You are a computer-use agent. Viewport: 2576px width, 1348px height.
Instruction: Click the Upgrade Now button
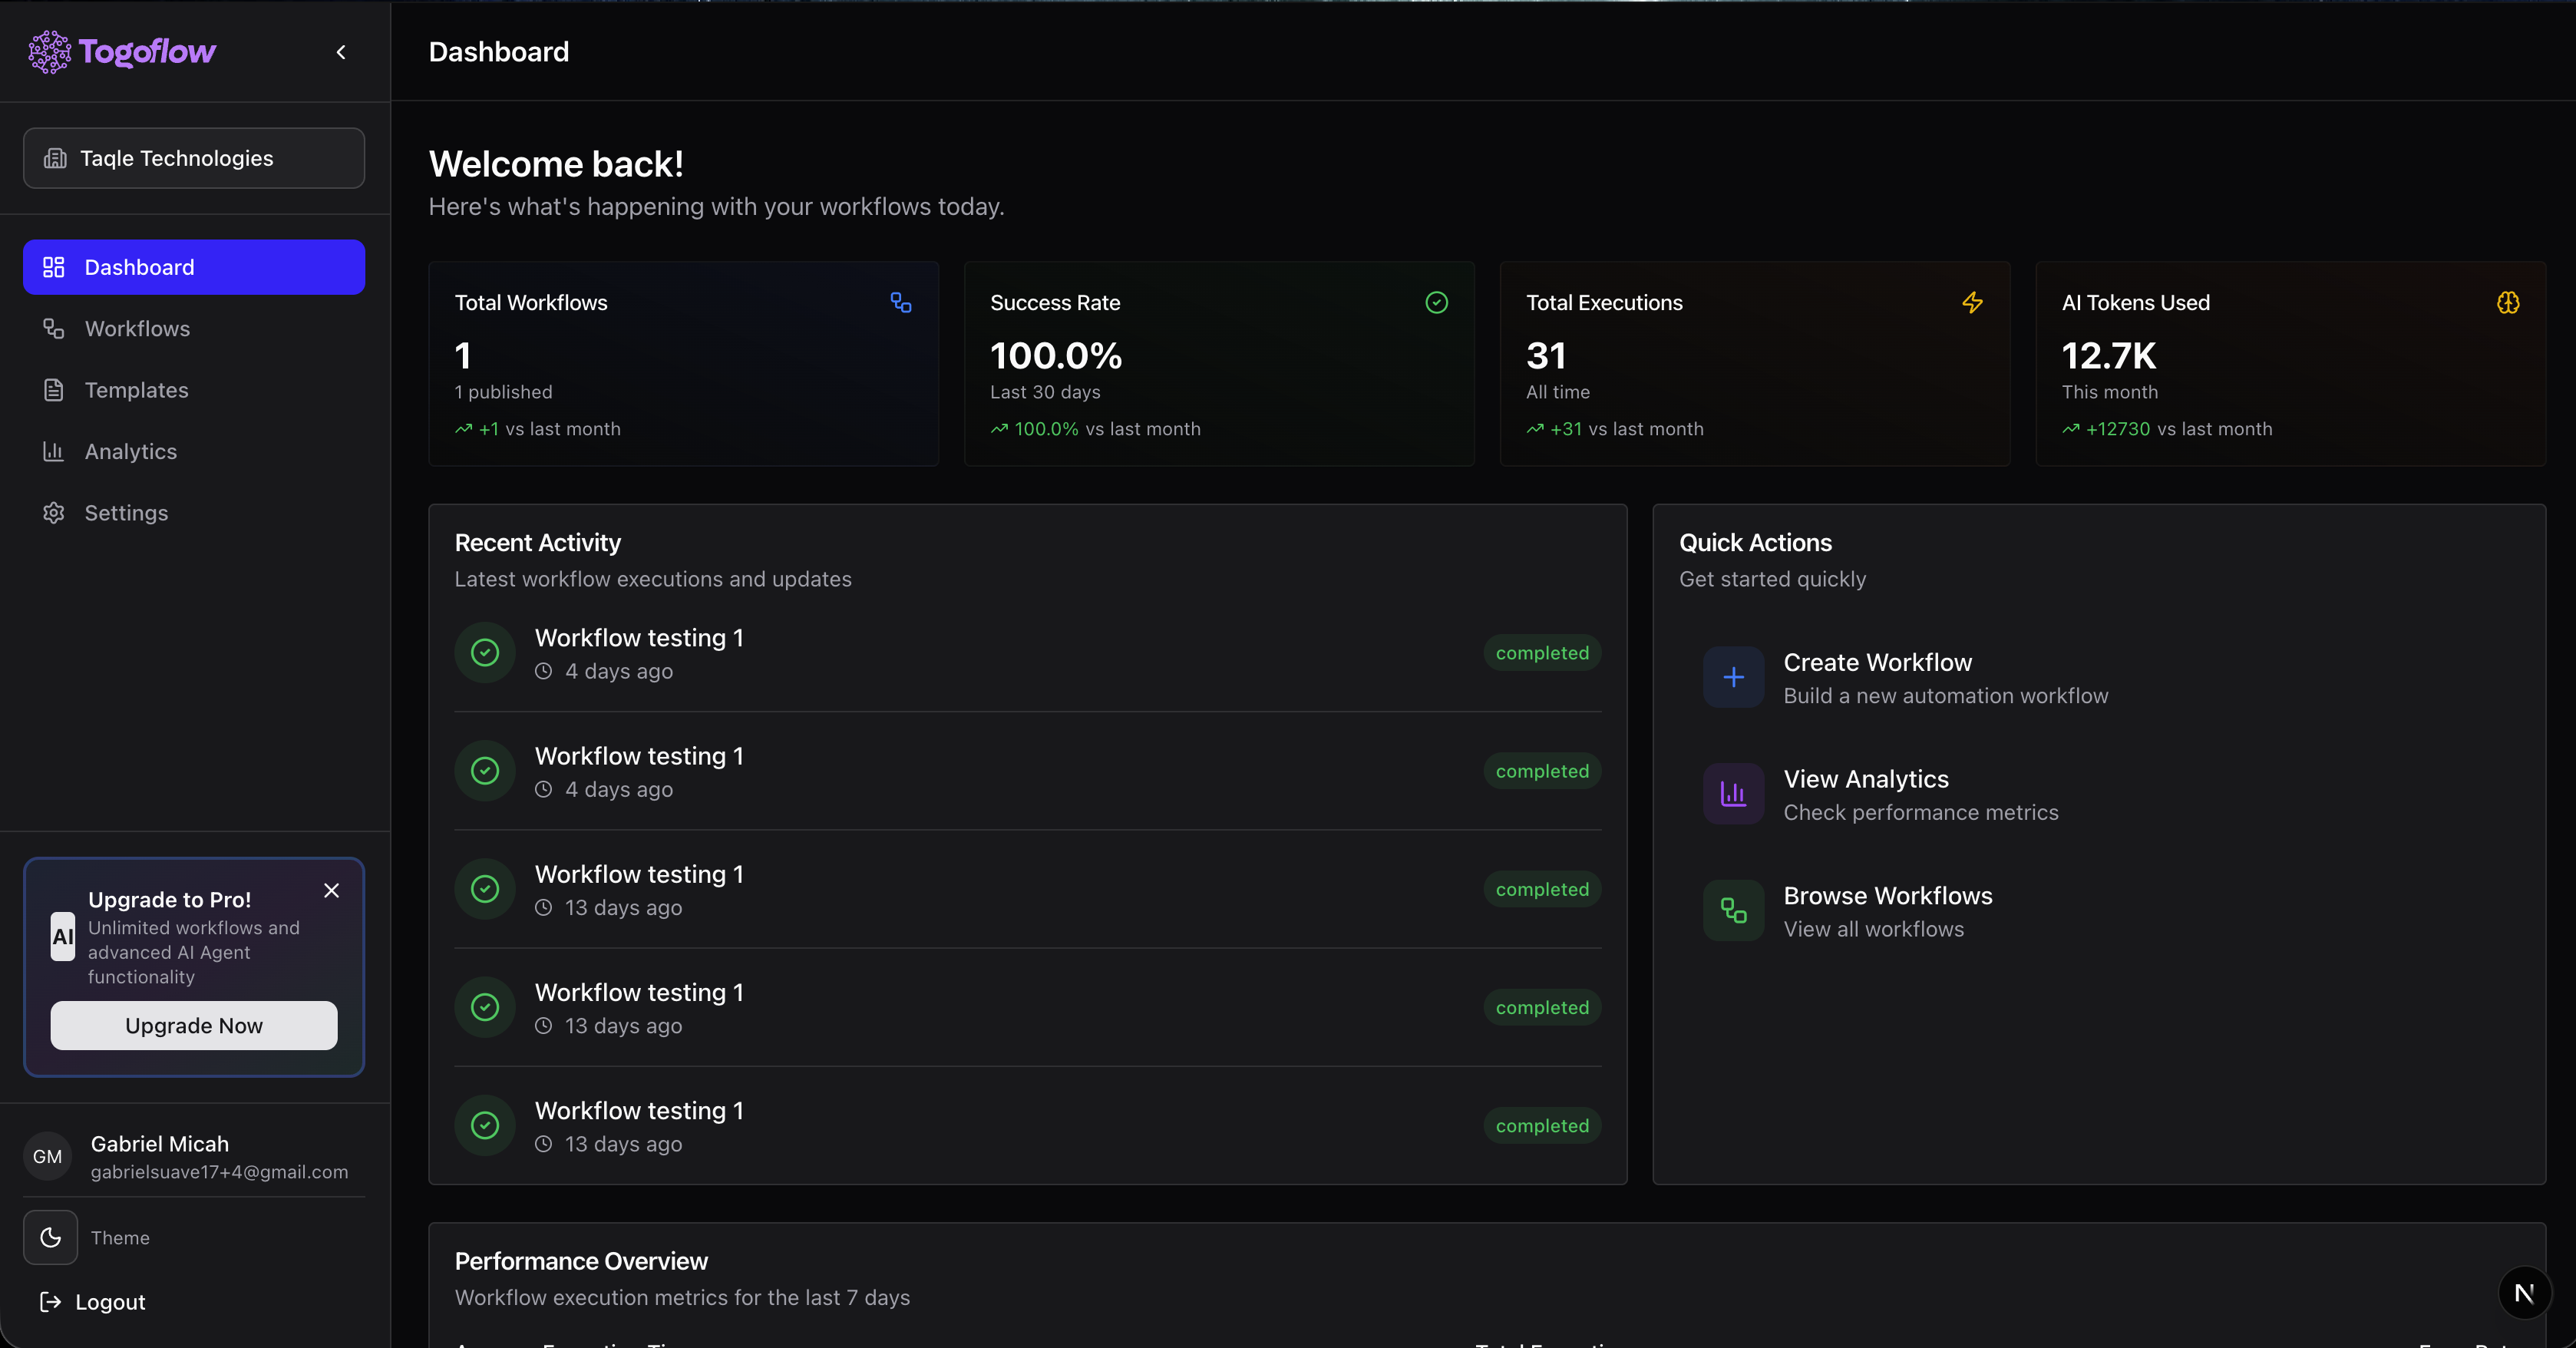coord(193,1025)
